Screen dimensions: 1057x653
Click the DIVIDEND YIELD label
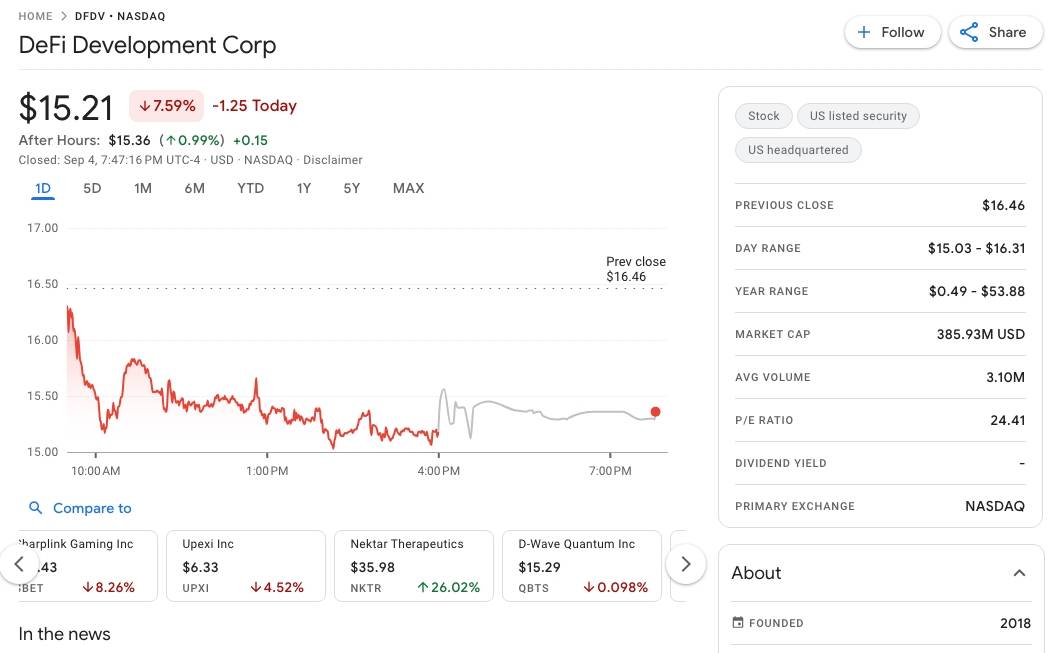781,464
